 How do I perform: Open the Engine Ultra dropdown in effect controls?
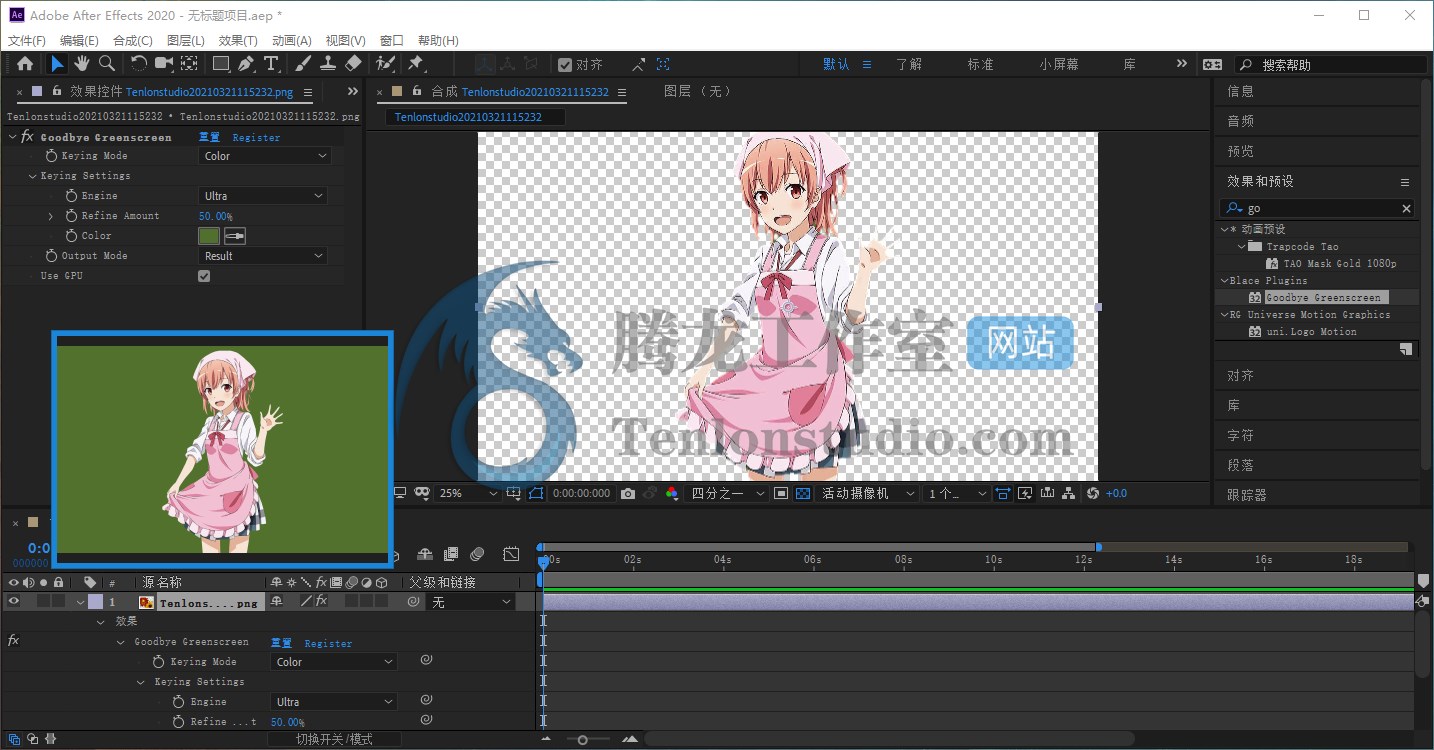pyautogui.click(x=265, y=196)
